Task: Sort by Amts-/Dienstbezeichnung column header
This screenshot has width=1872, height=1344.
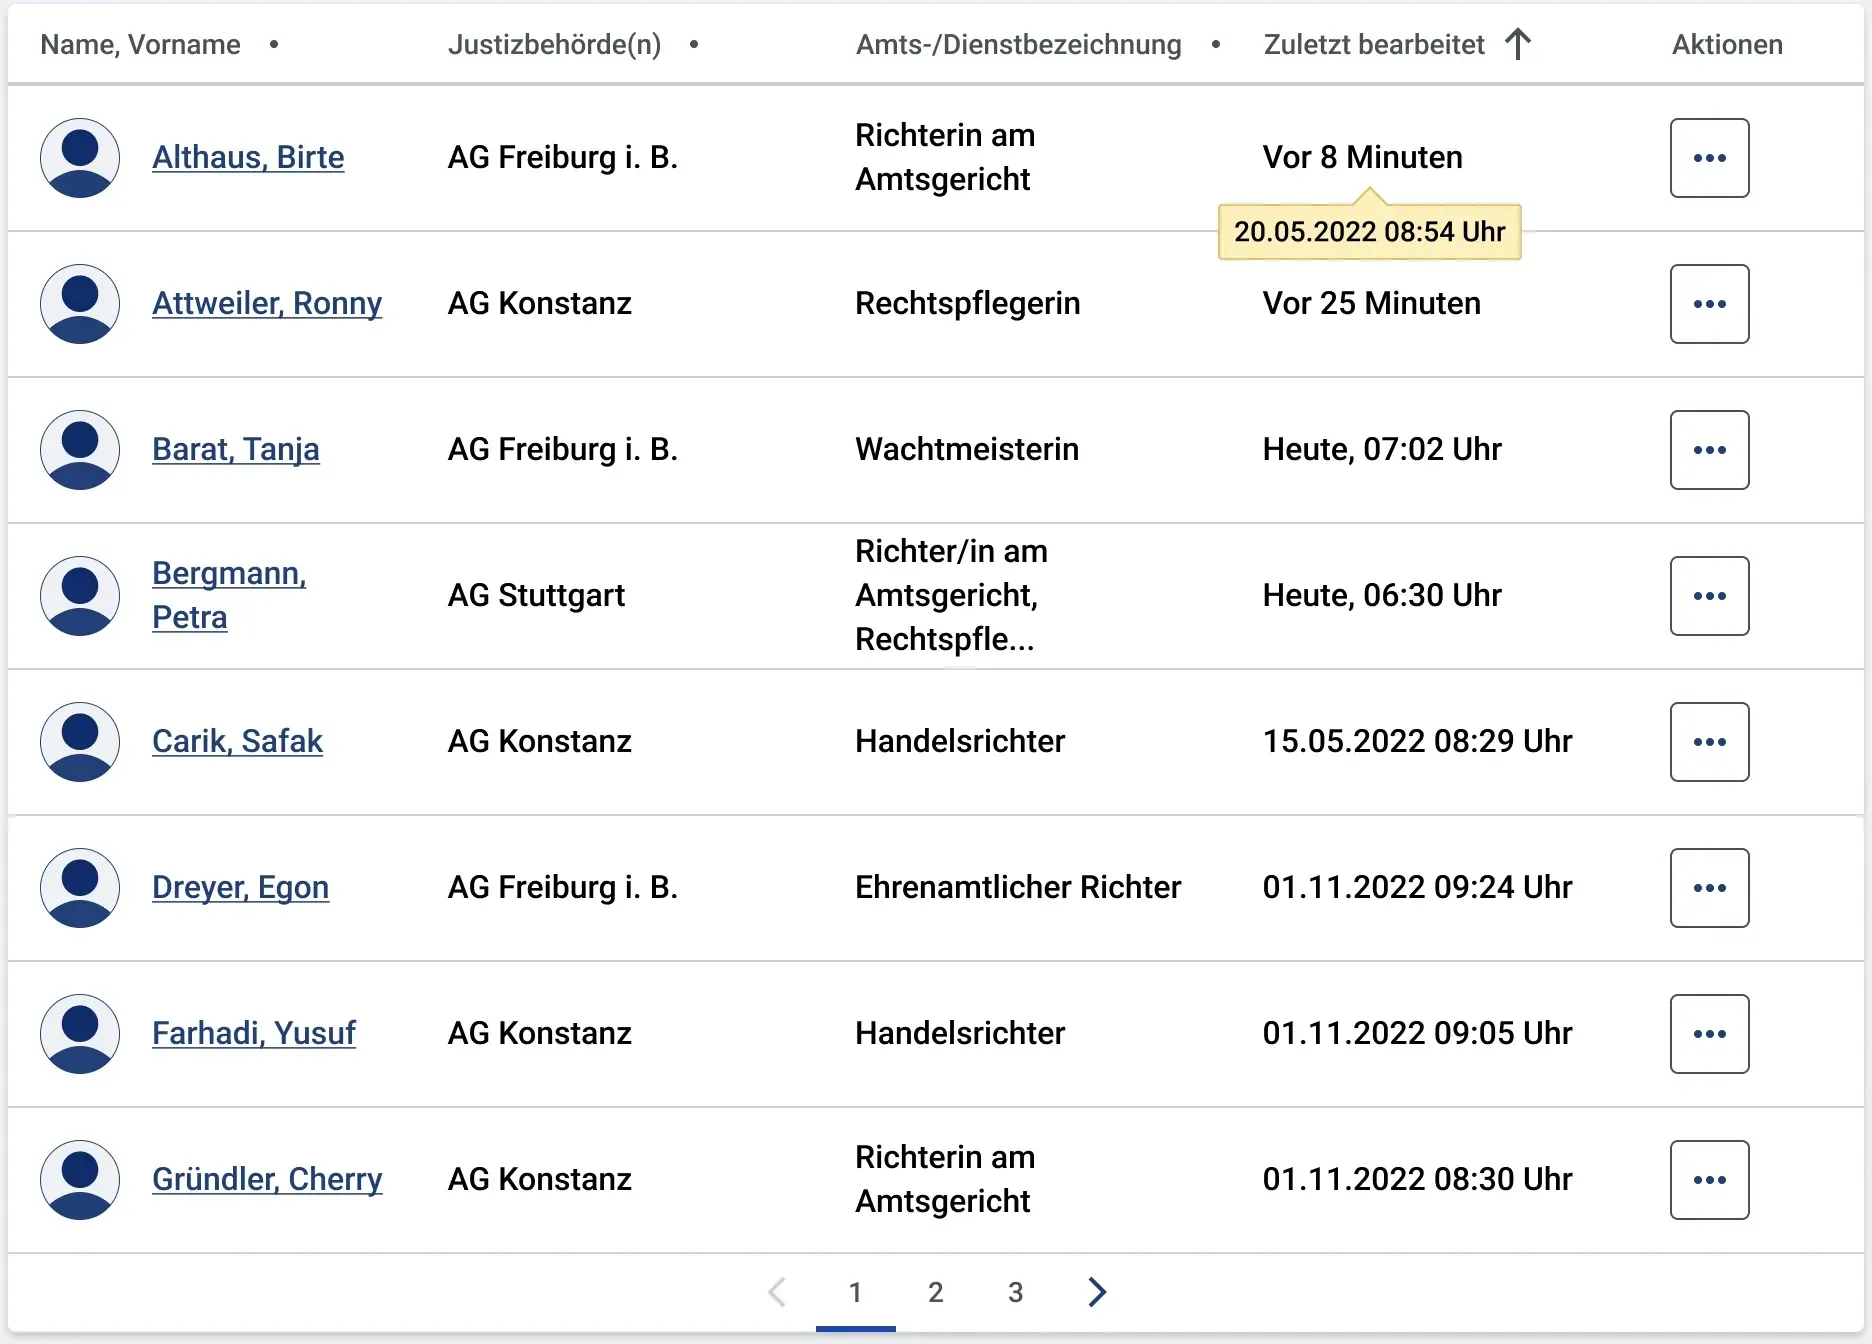Action: click(x=1018, y=44)
